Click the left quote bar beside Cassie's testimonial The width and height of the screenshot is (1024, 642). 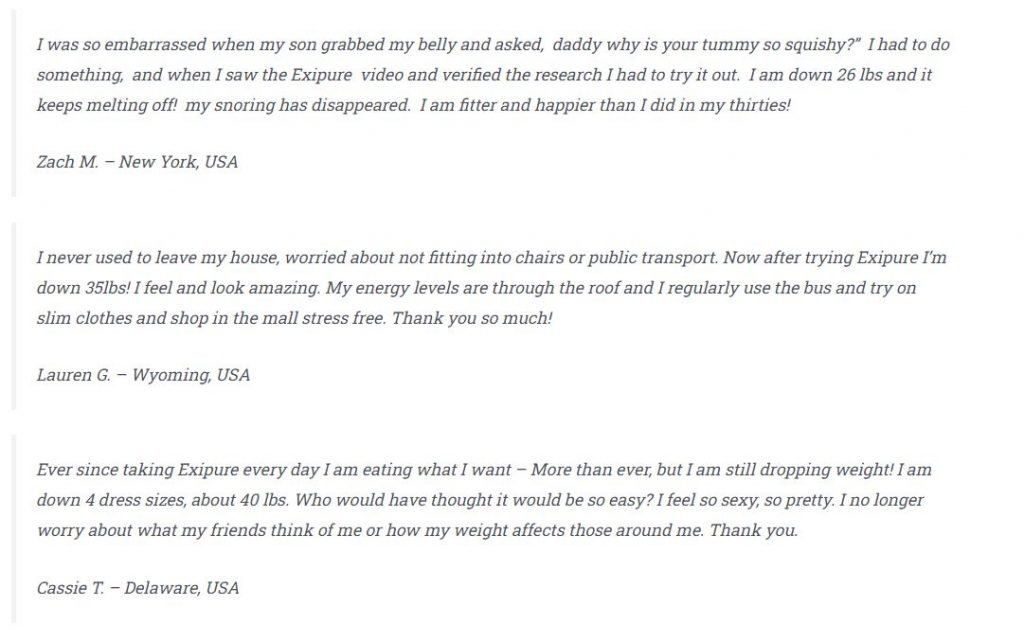click(14, 529)
